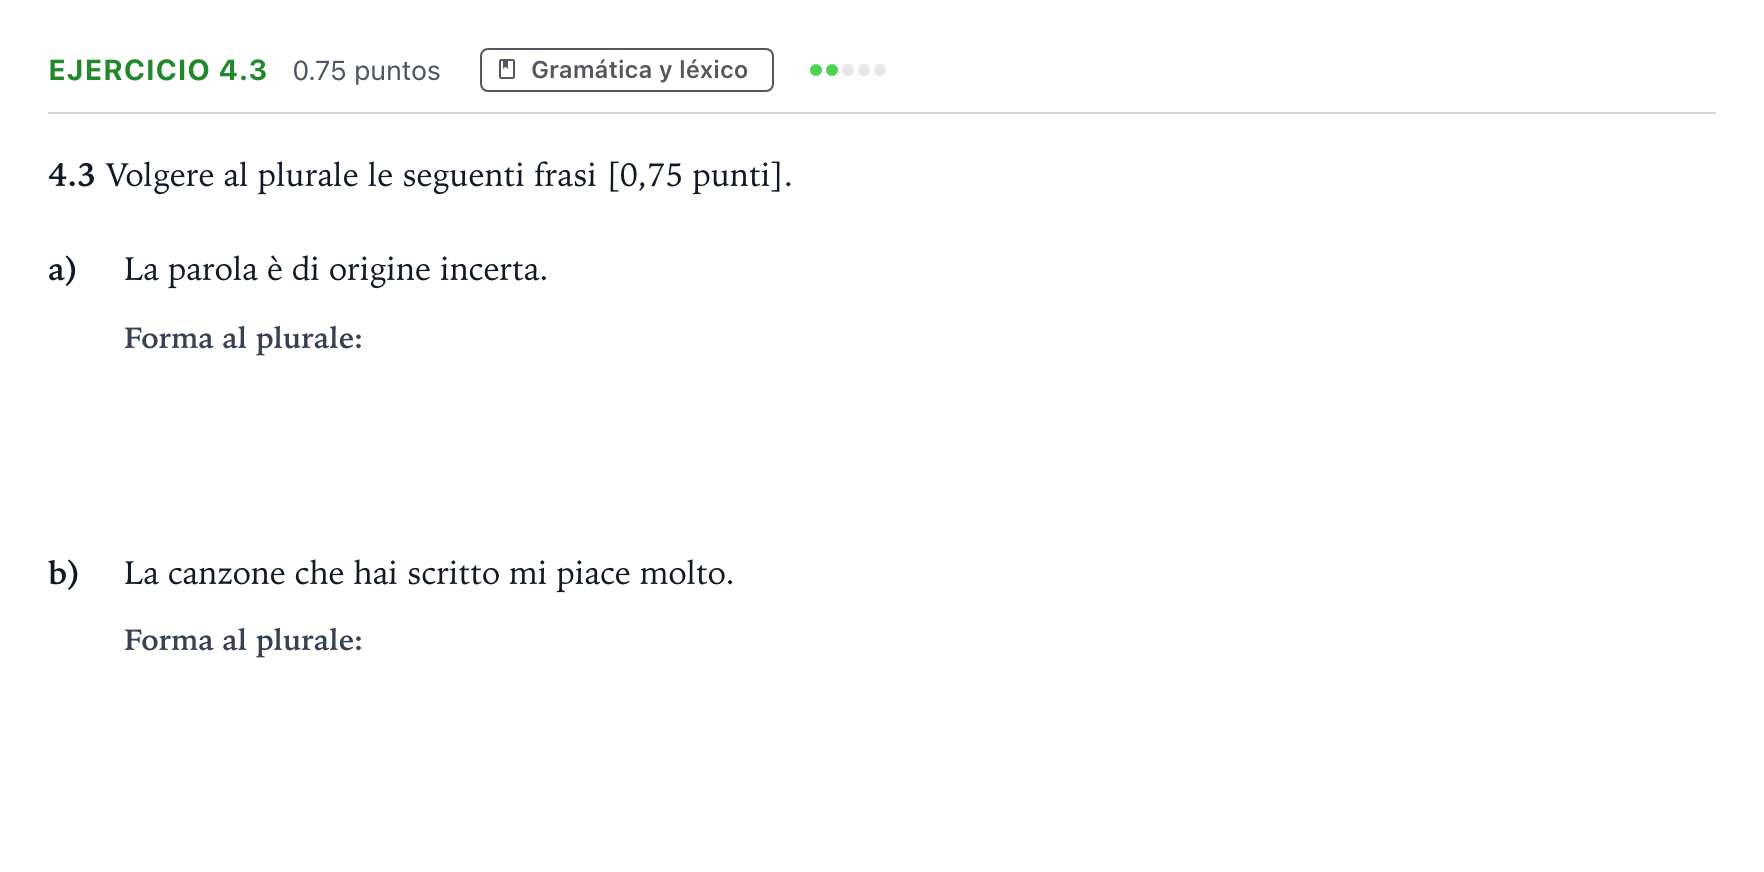The width and height of the screenshot is (1764, 872).
Task: Click the last gray difficulty dot
Action: [x=880, y=70]
